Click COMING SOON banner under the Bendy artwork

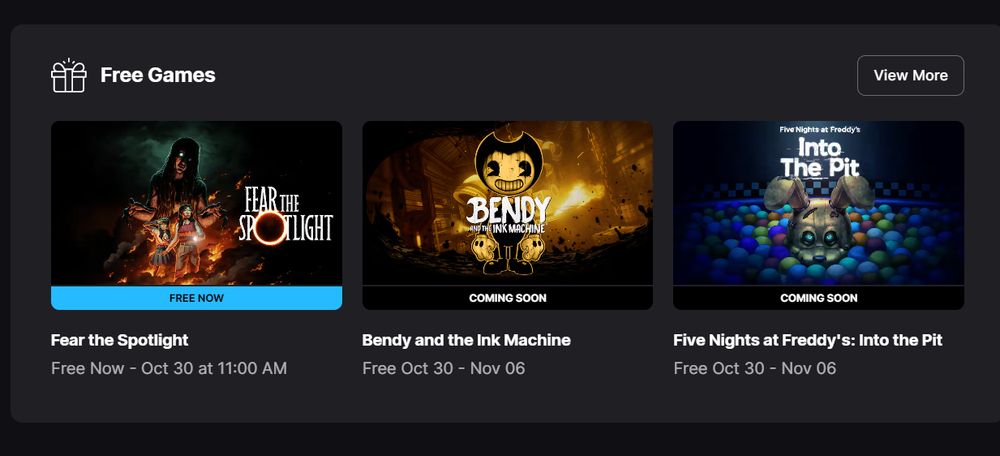(508, 298)
